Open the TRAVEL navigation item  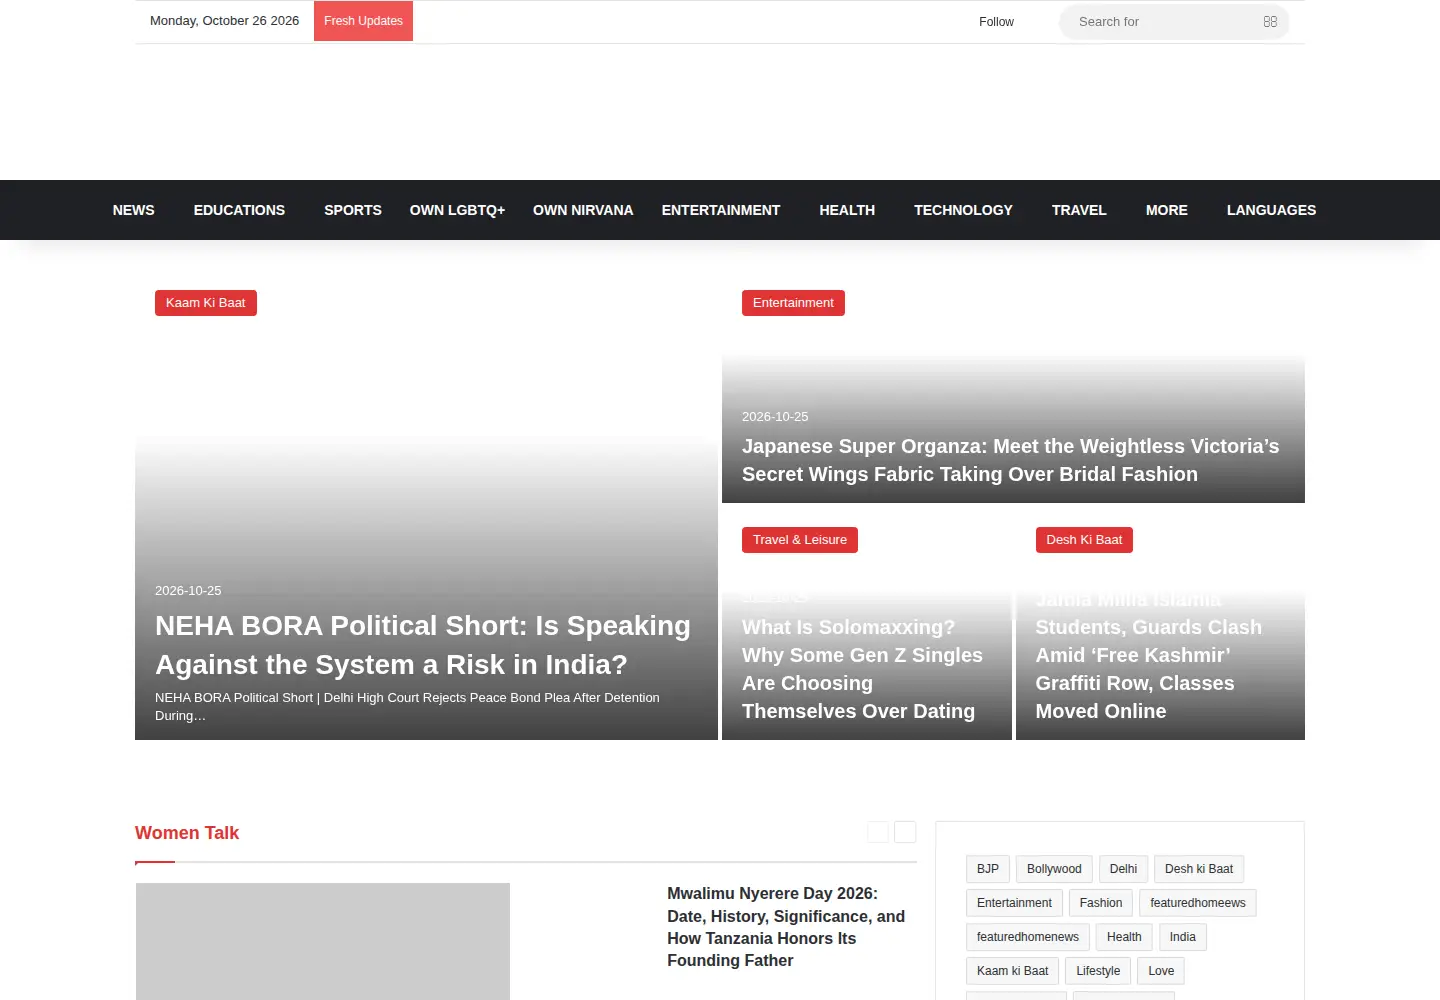tap(1079, 210)
